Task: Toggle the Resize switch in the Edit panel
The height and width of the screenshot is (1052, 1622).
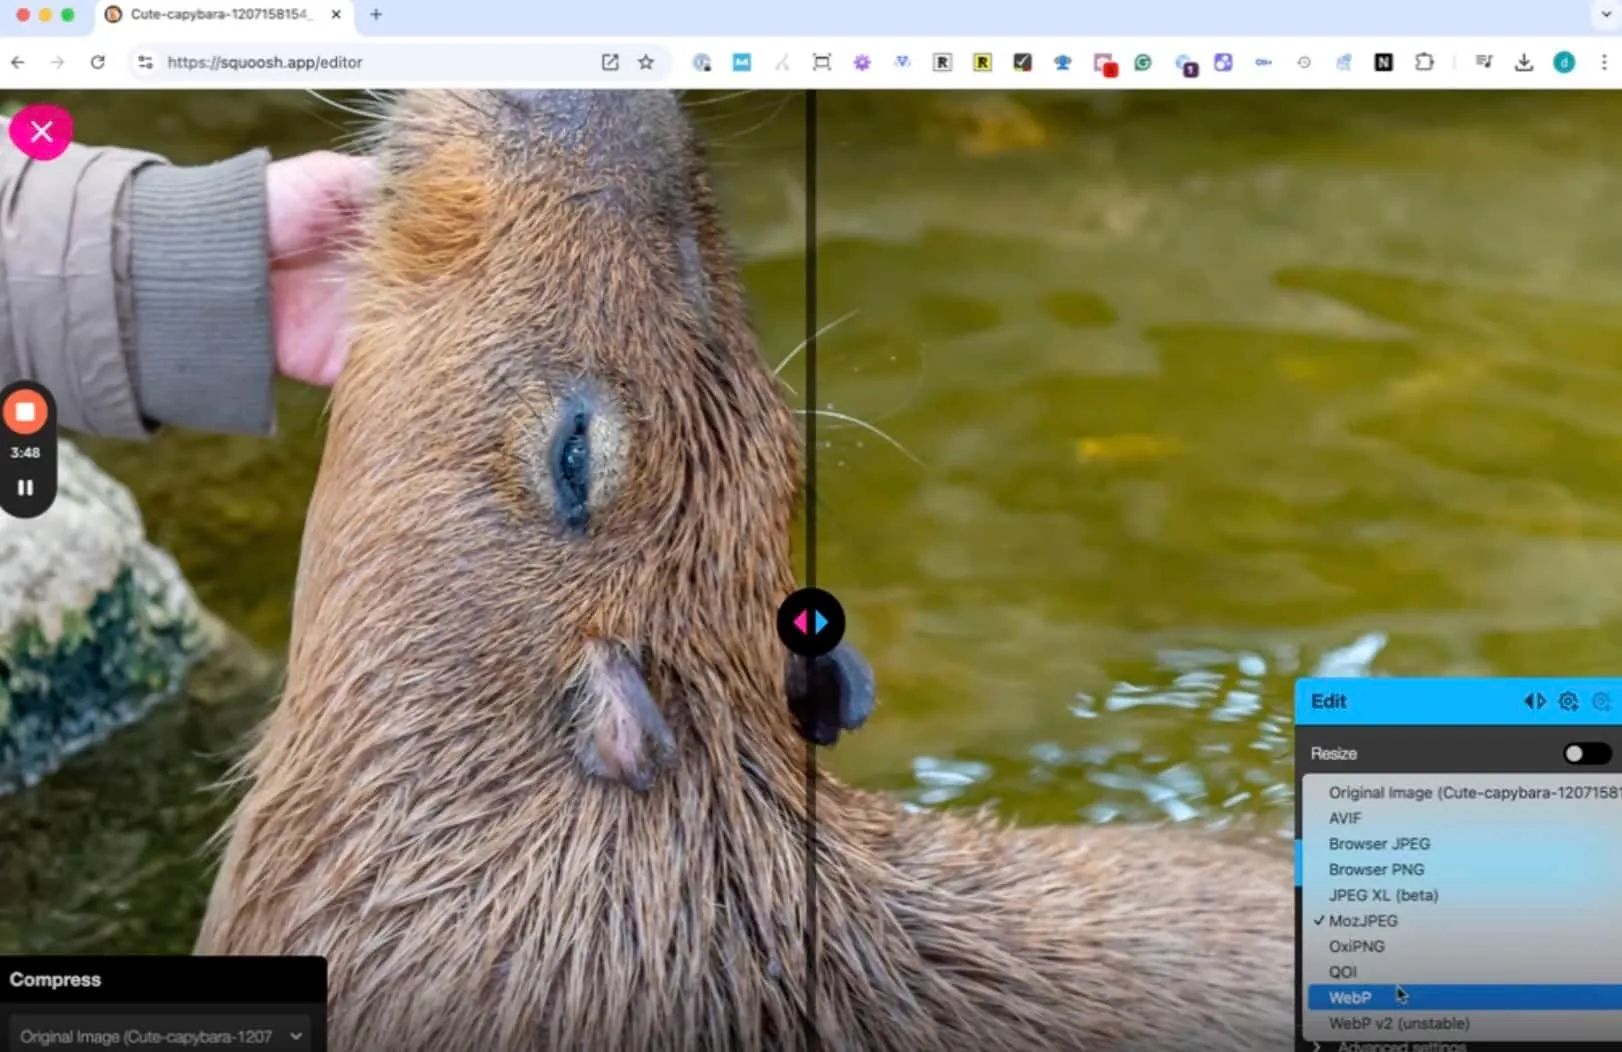Action: (x=1587, y=753)
